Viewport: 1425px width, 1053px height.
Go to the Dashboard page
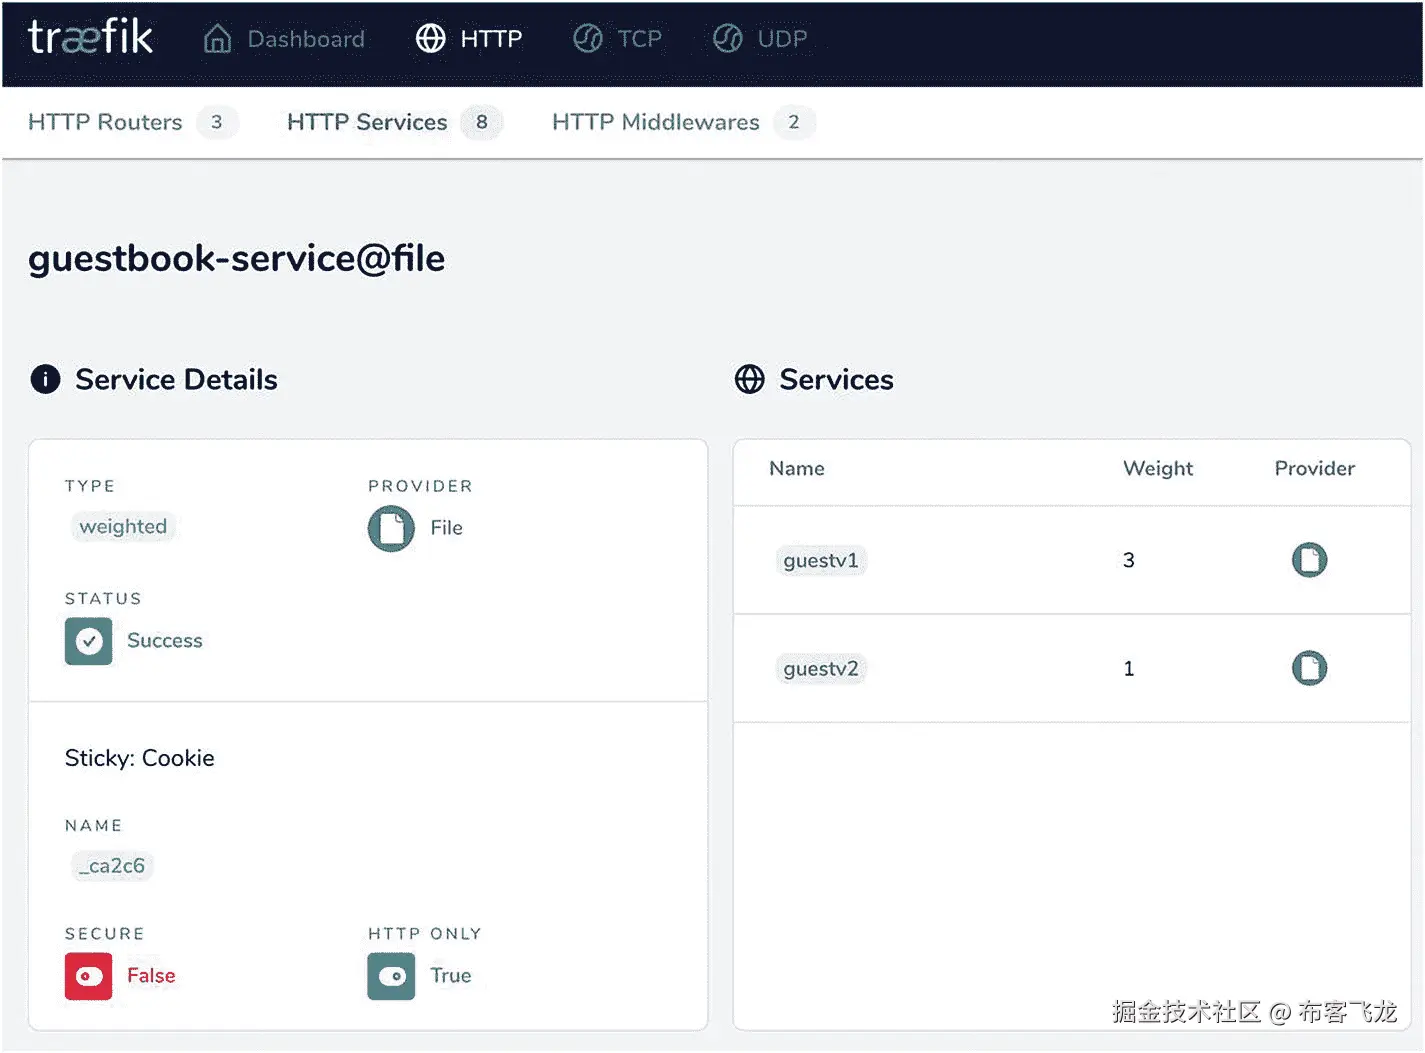click(x=305, y=39)
